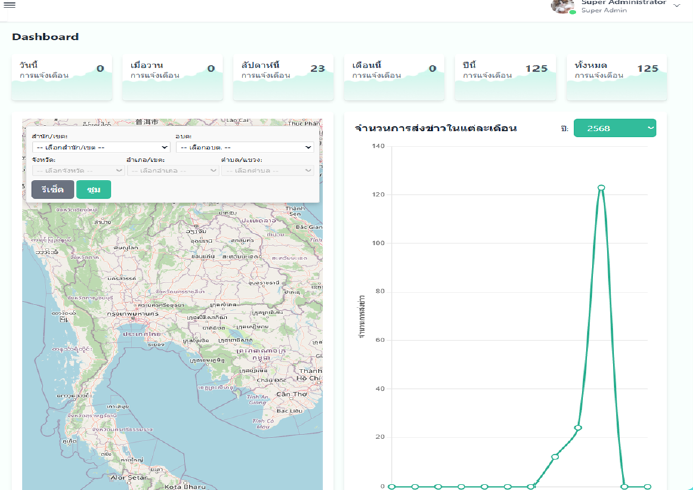Select the สัปดาห์นี้ weekly stats card
The height and width of the screenshot is (490, 693).
(x=283, y=77)
